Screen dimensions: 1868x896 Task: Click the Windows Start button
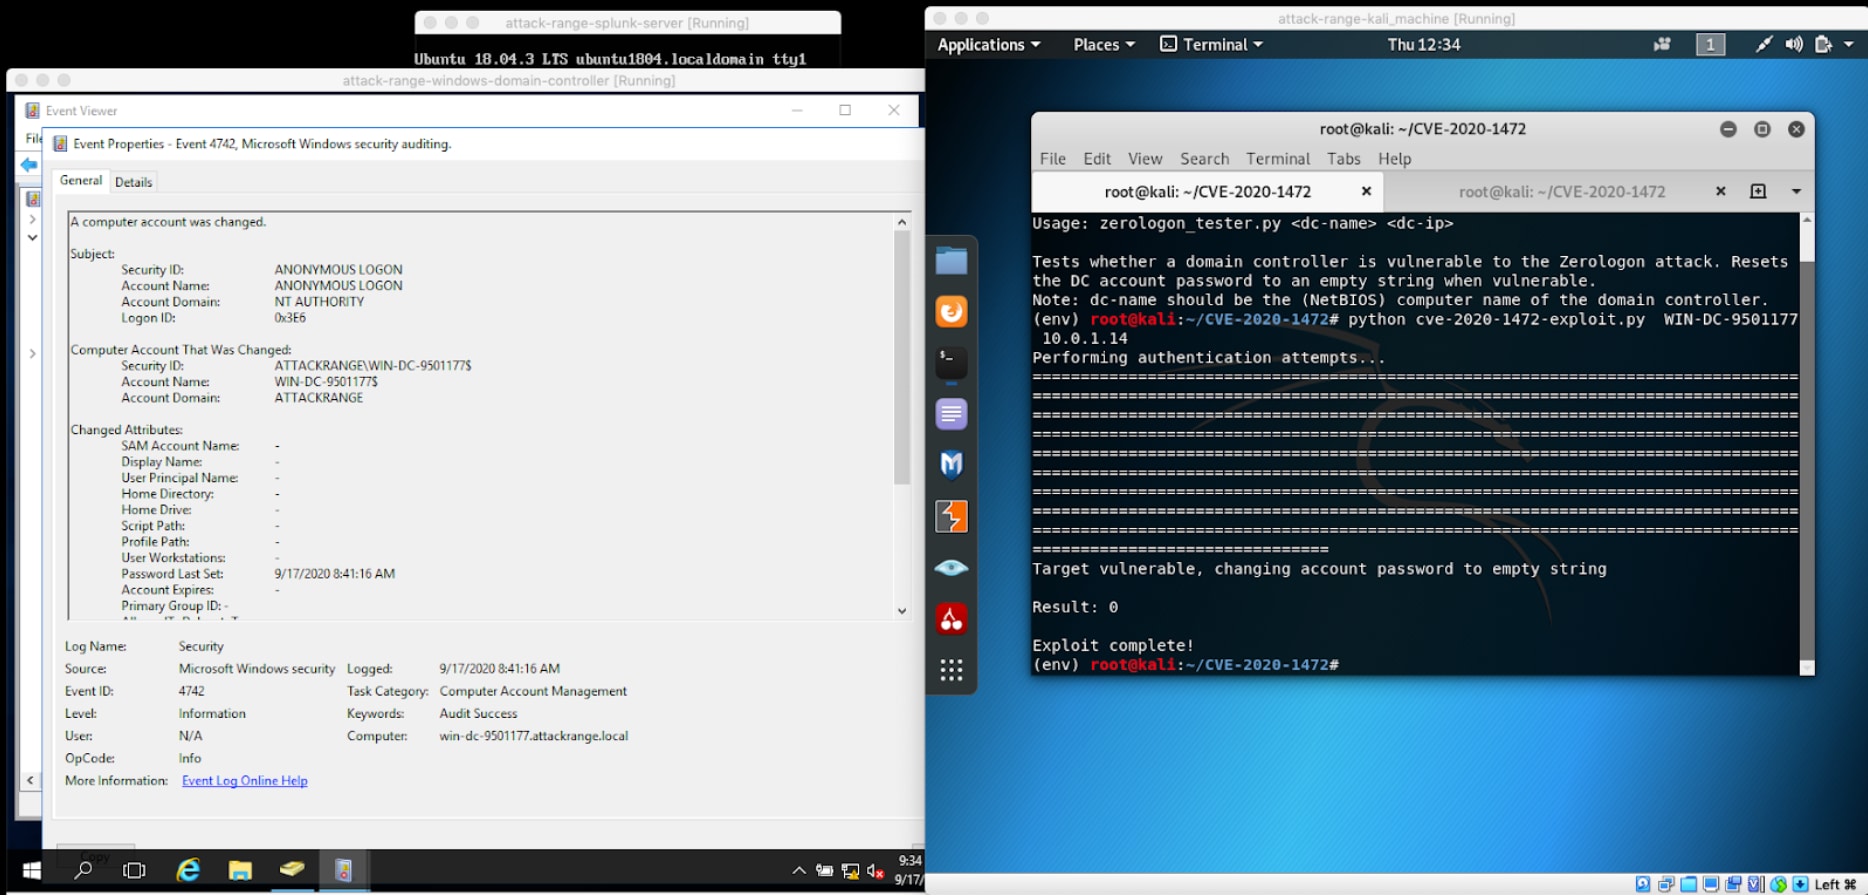click(31, 870)
